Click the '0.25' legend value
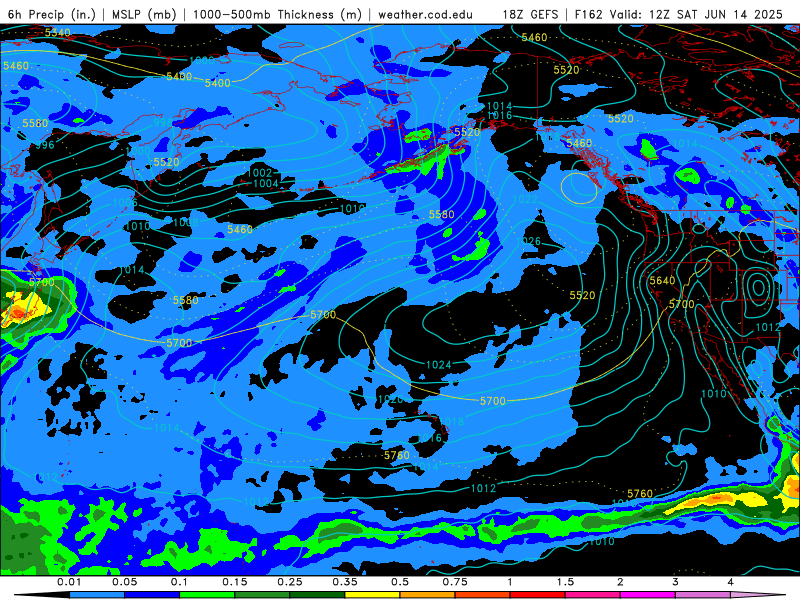The width and height of the screenshot is (800, 600). (x=290, y=582)
